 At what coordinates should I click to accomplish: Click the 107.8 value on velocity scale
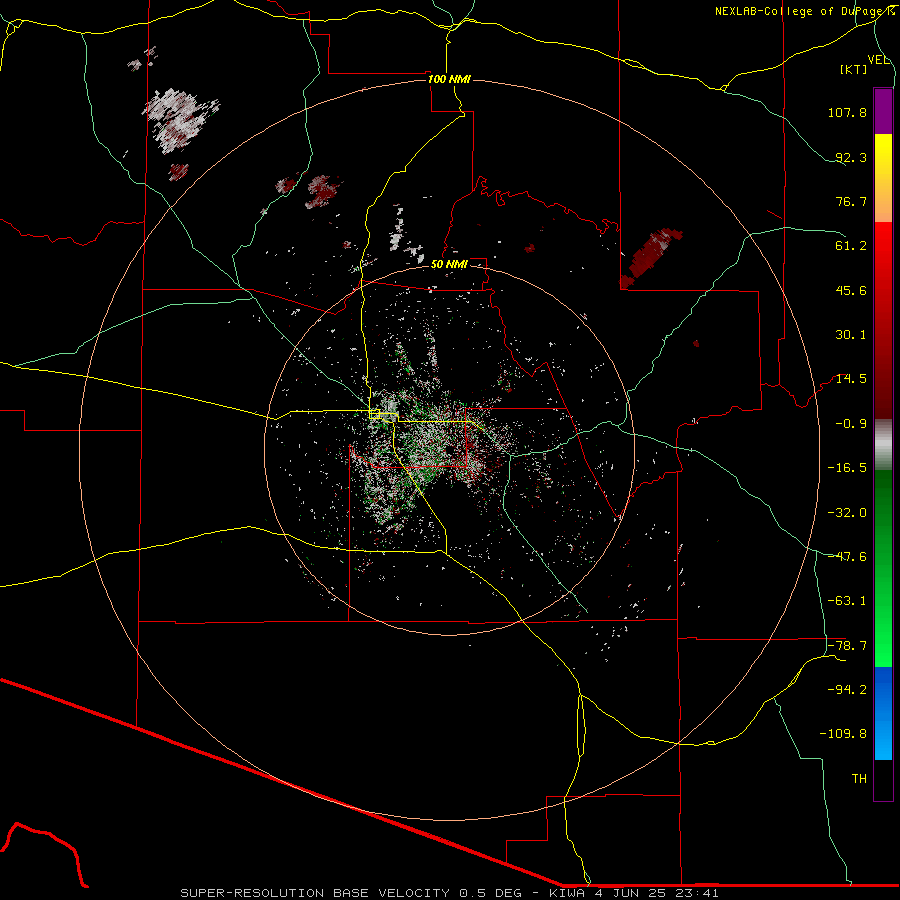[x=847, y=112]
